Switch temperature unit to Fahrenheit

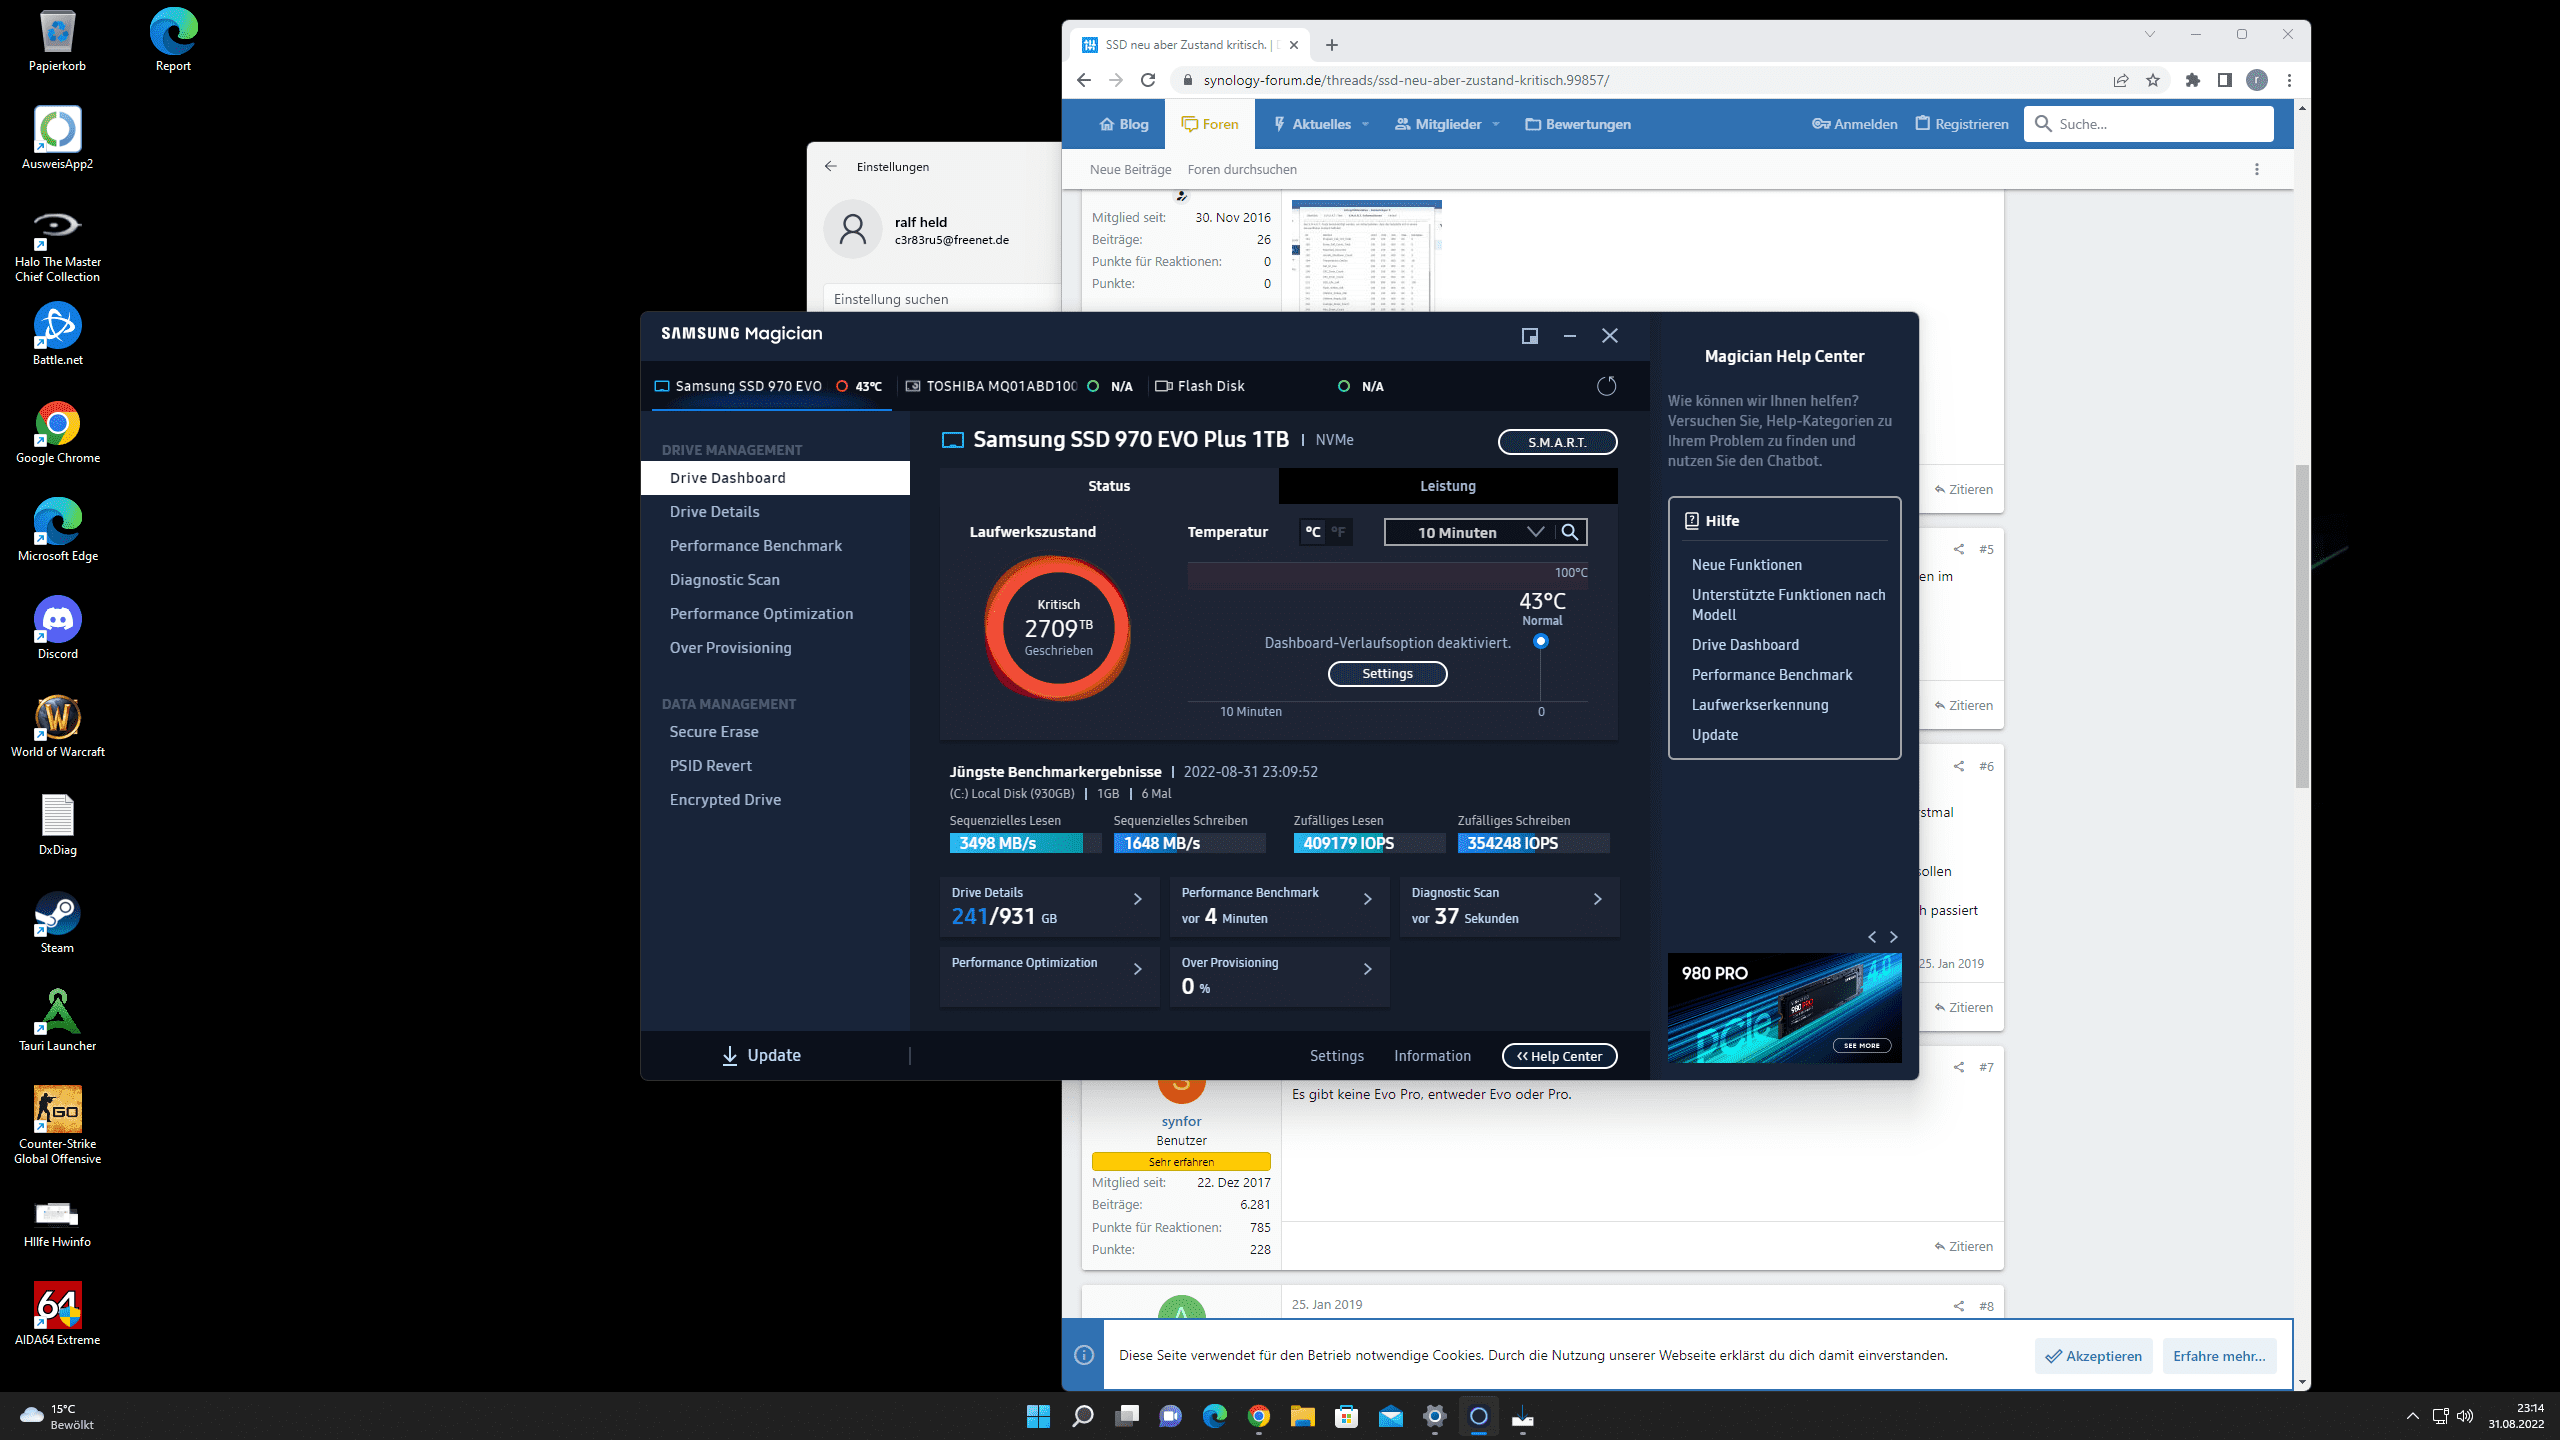[x=1339, y=532]
